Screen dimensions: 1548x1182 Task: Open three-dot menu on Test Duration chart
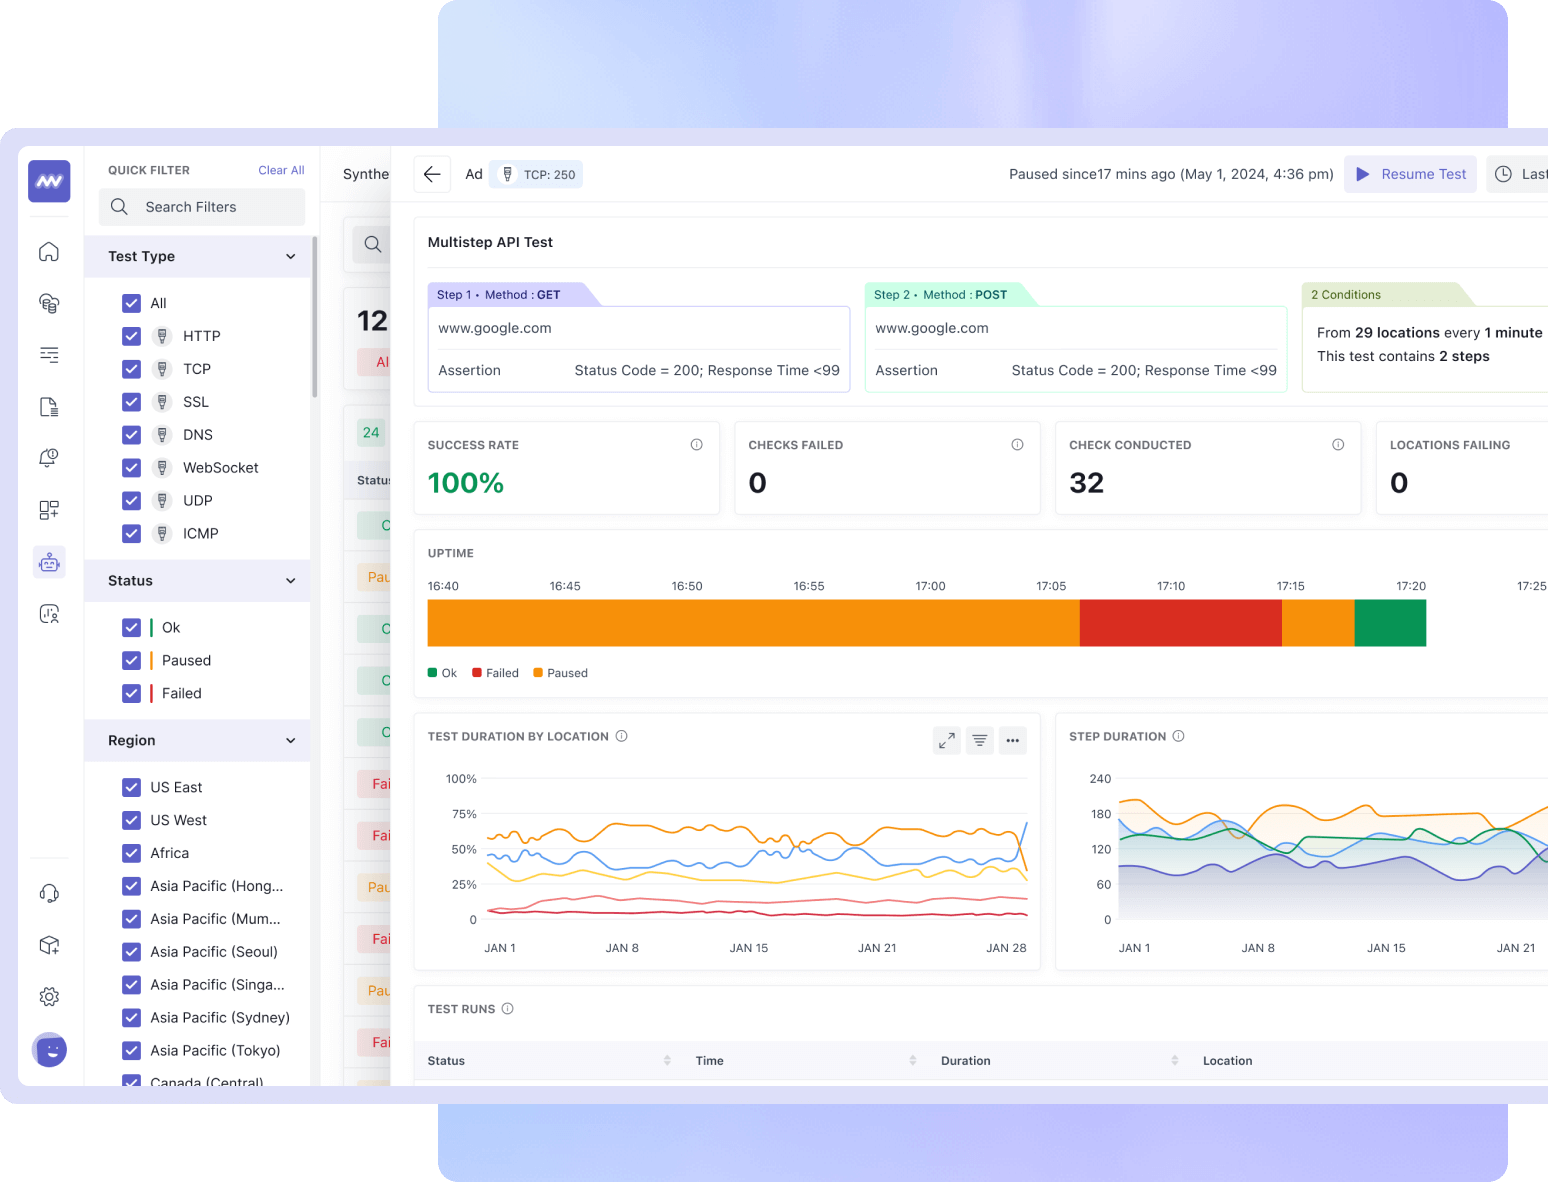click(1013, 740)
